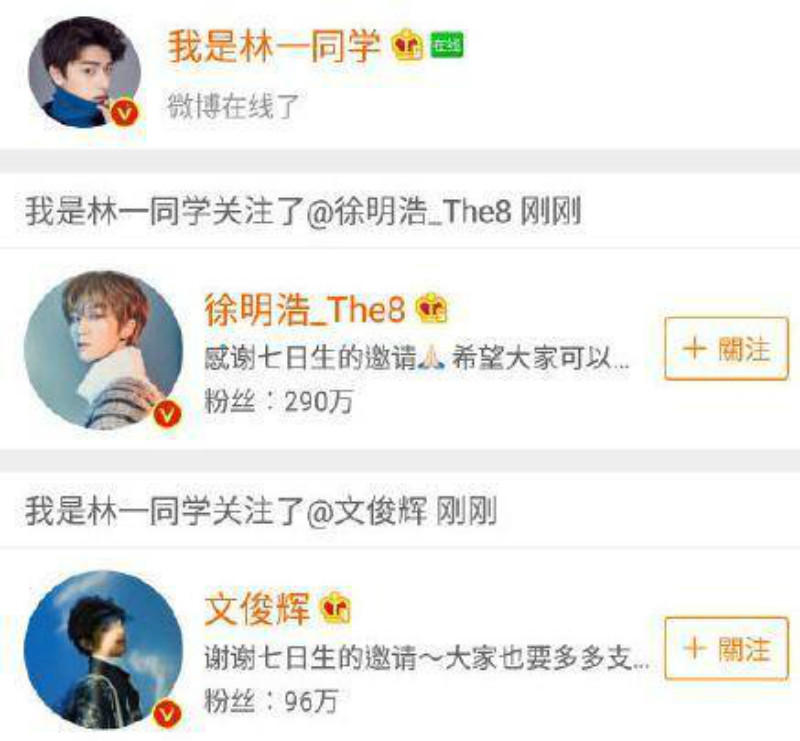Screen dimensions: 800x741
Task: Open 文俊辉 profile picture
Action: [x=103, y=649]
